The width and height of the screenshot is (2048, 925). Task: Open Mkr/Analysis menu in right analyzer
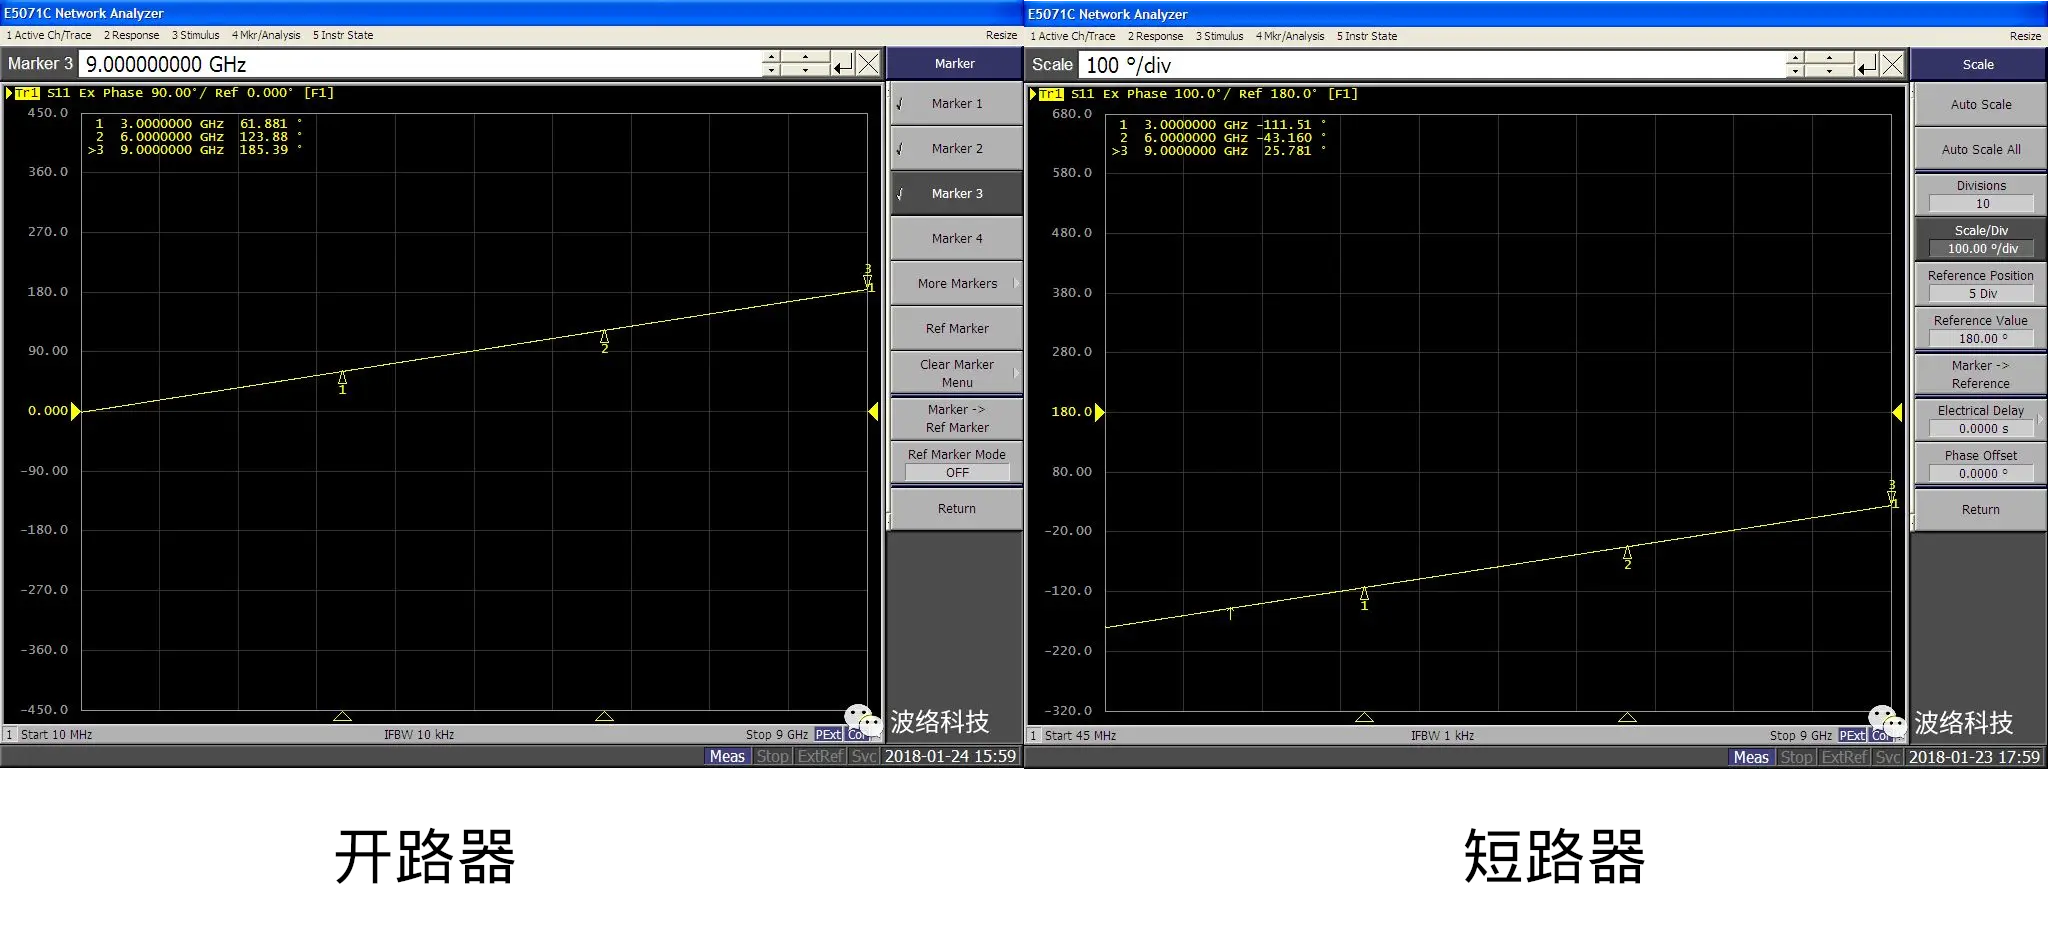point(1289,36)
